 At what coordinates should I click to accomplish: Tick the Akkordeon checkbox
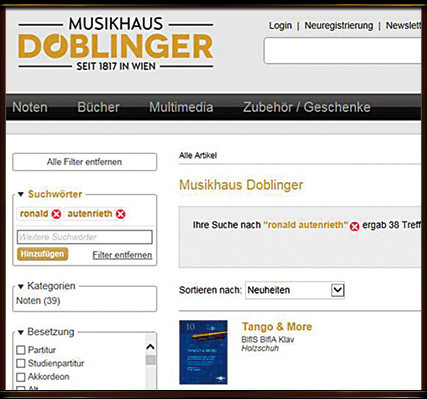point(21,377)
